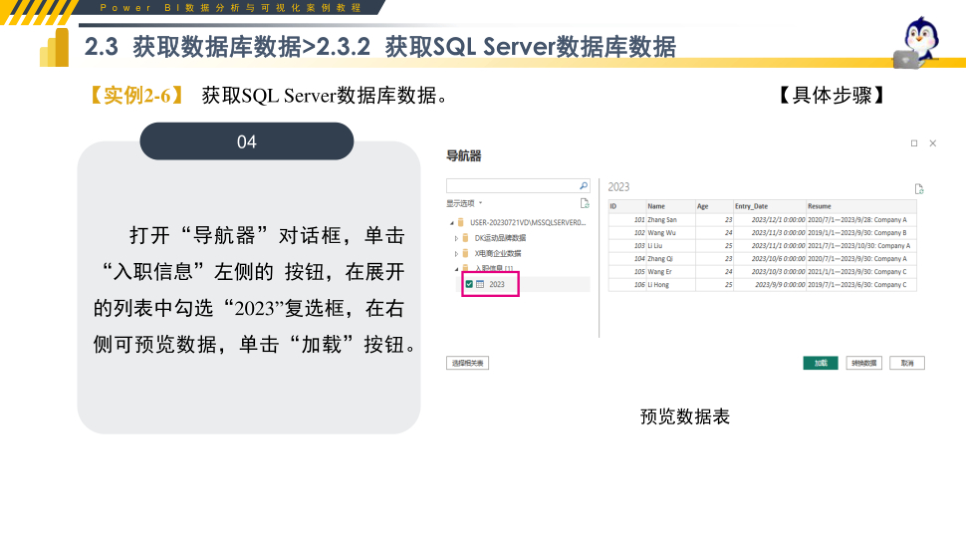Collapse the 入职信息 database arrow

pyautogui.click(x=457, y=269)
